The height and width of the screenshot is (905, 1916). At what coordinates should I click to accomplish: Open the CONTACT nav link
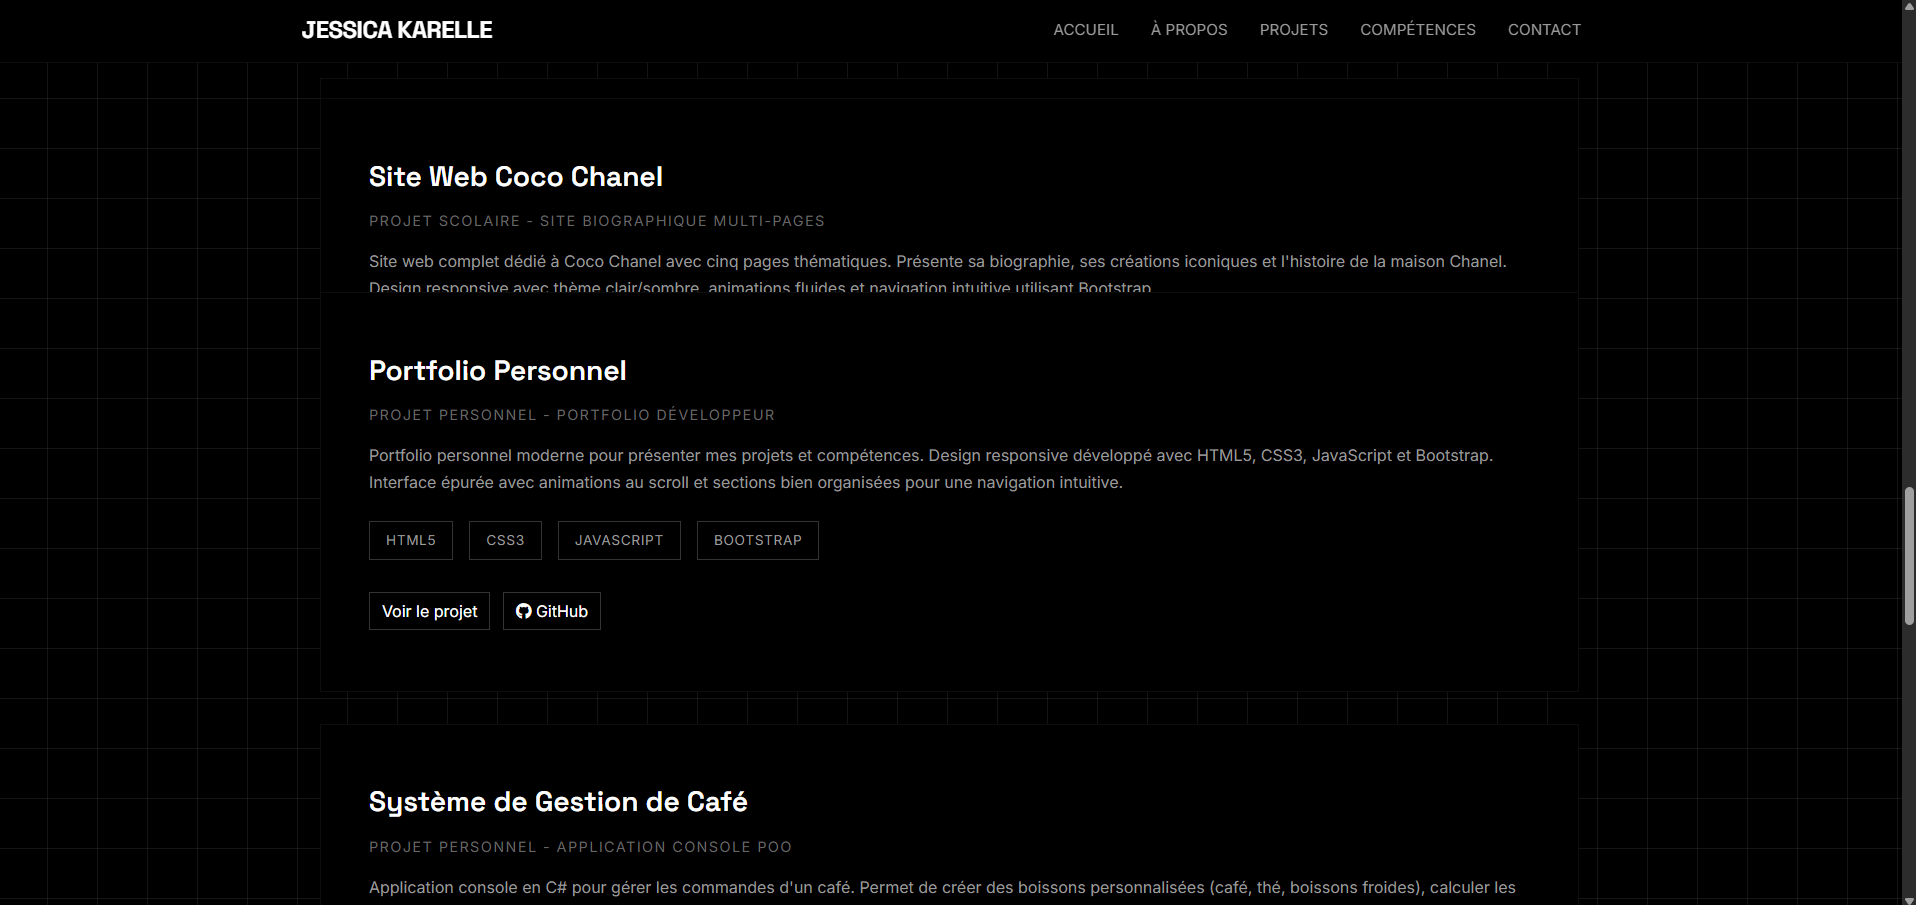point(1544,30)
